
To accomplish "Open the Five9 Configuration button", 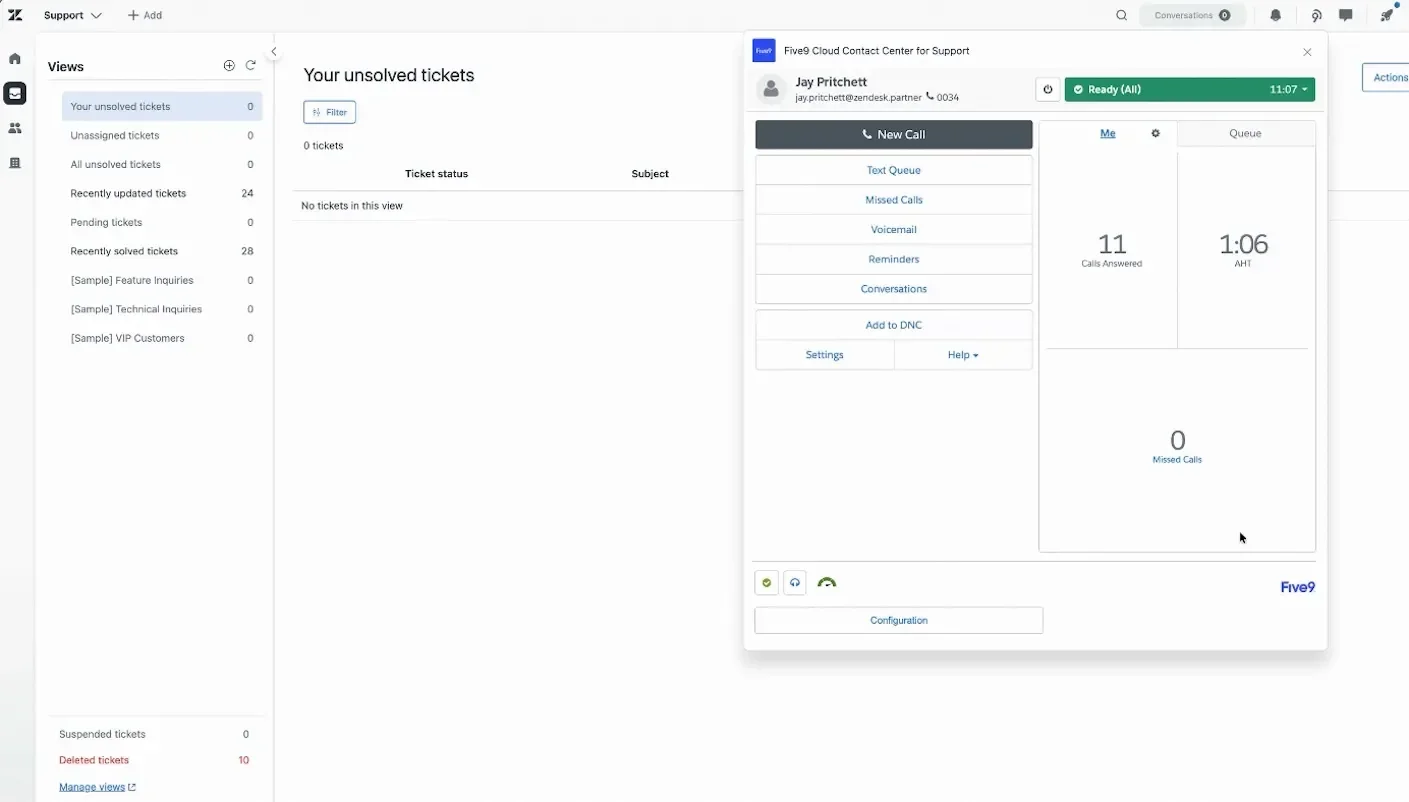I will 899,620.
